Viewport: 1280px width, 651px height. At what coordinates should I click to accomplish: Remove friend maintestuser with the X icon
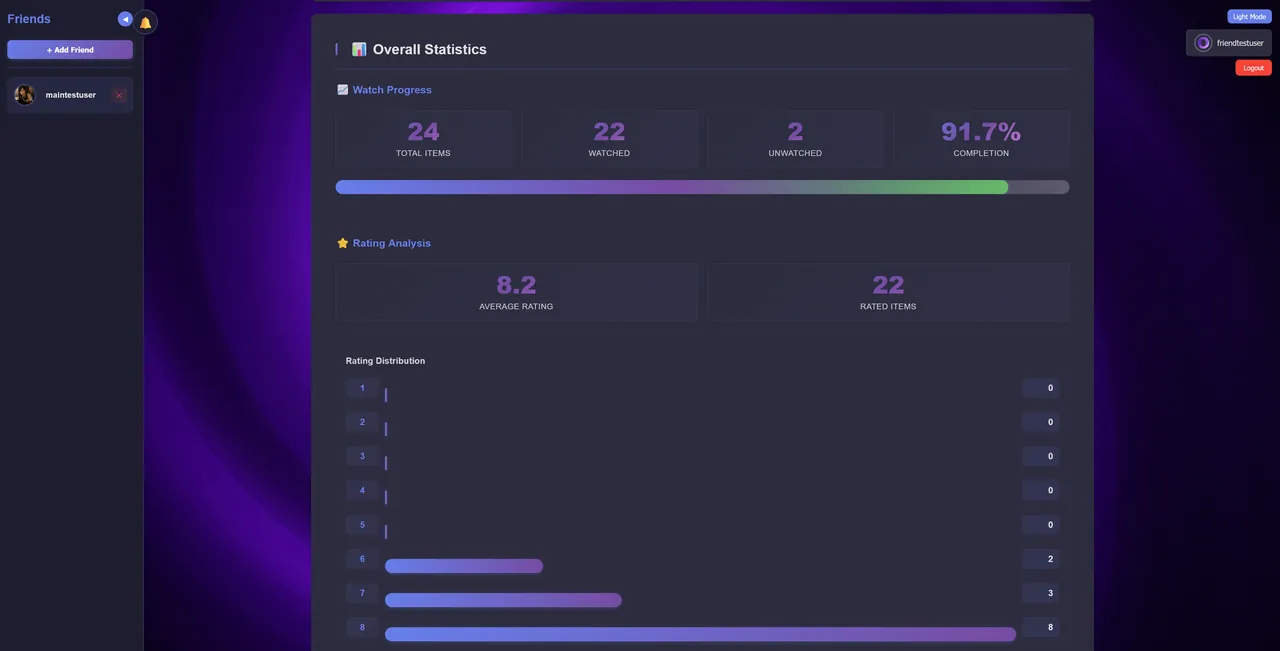coord(119,95)
